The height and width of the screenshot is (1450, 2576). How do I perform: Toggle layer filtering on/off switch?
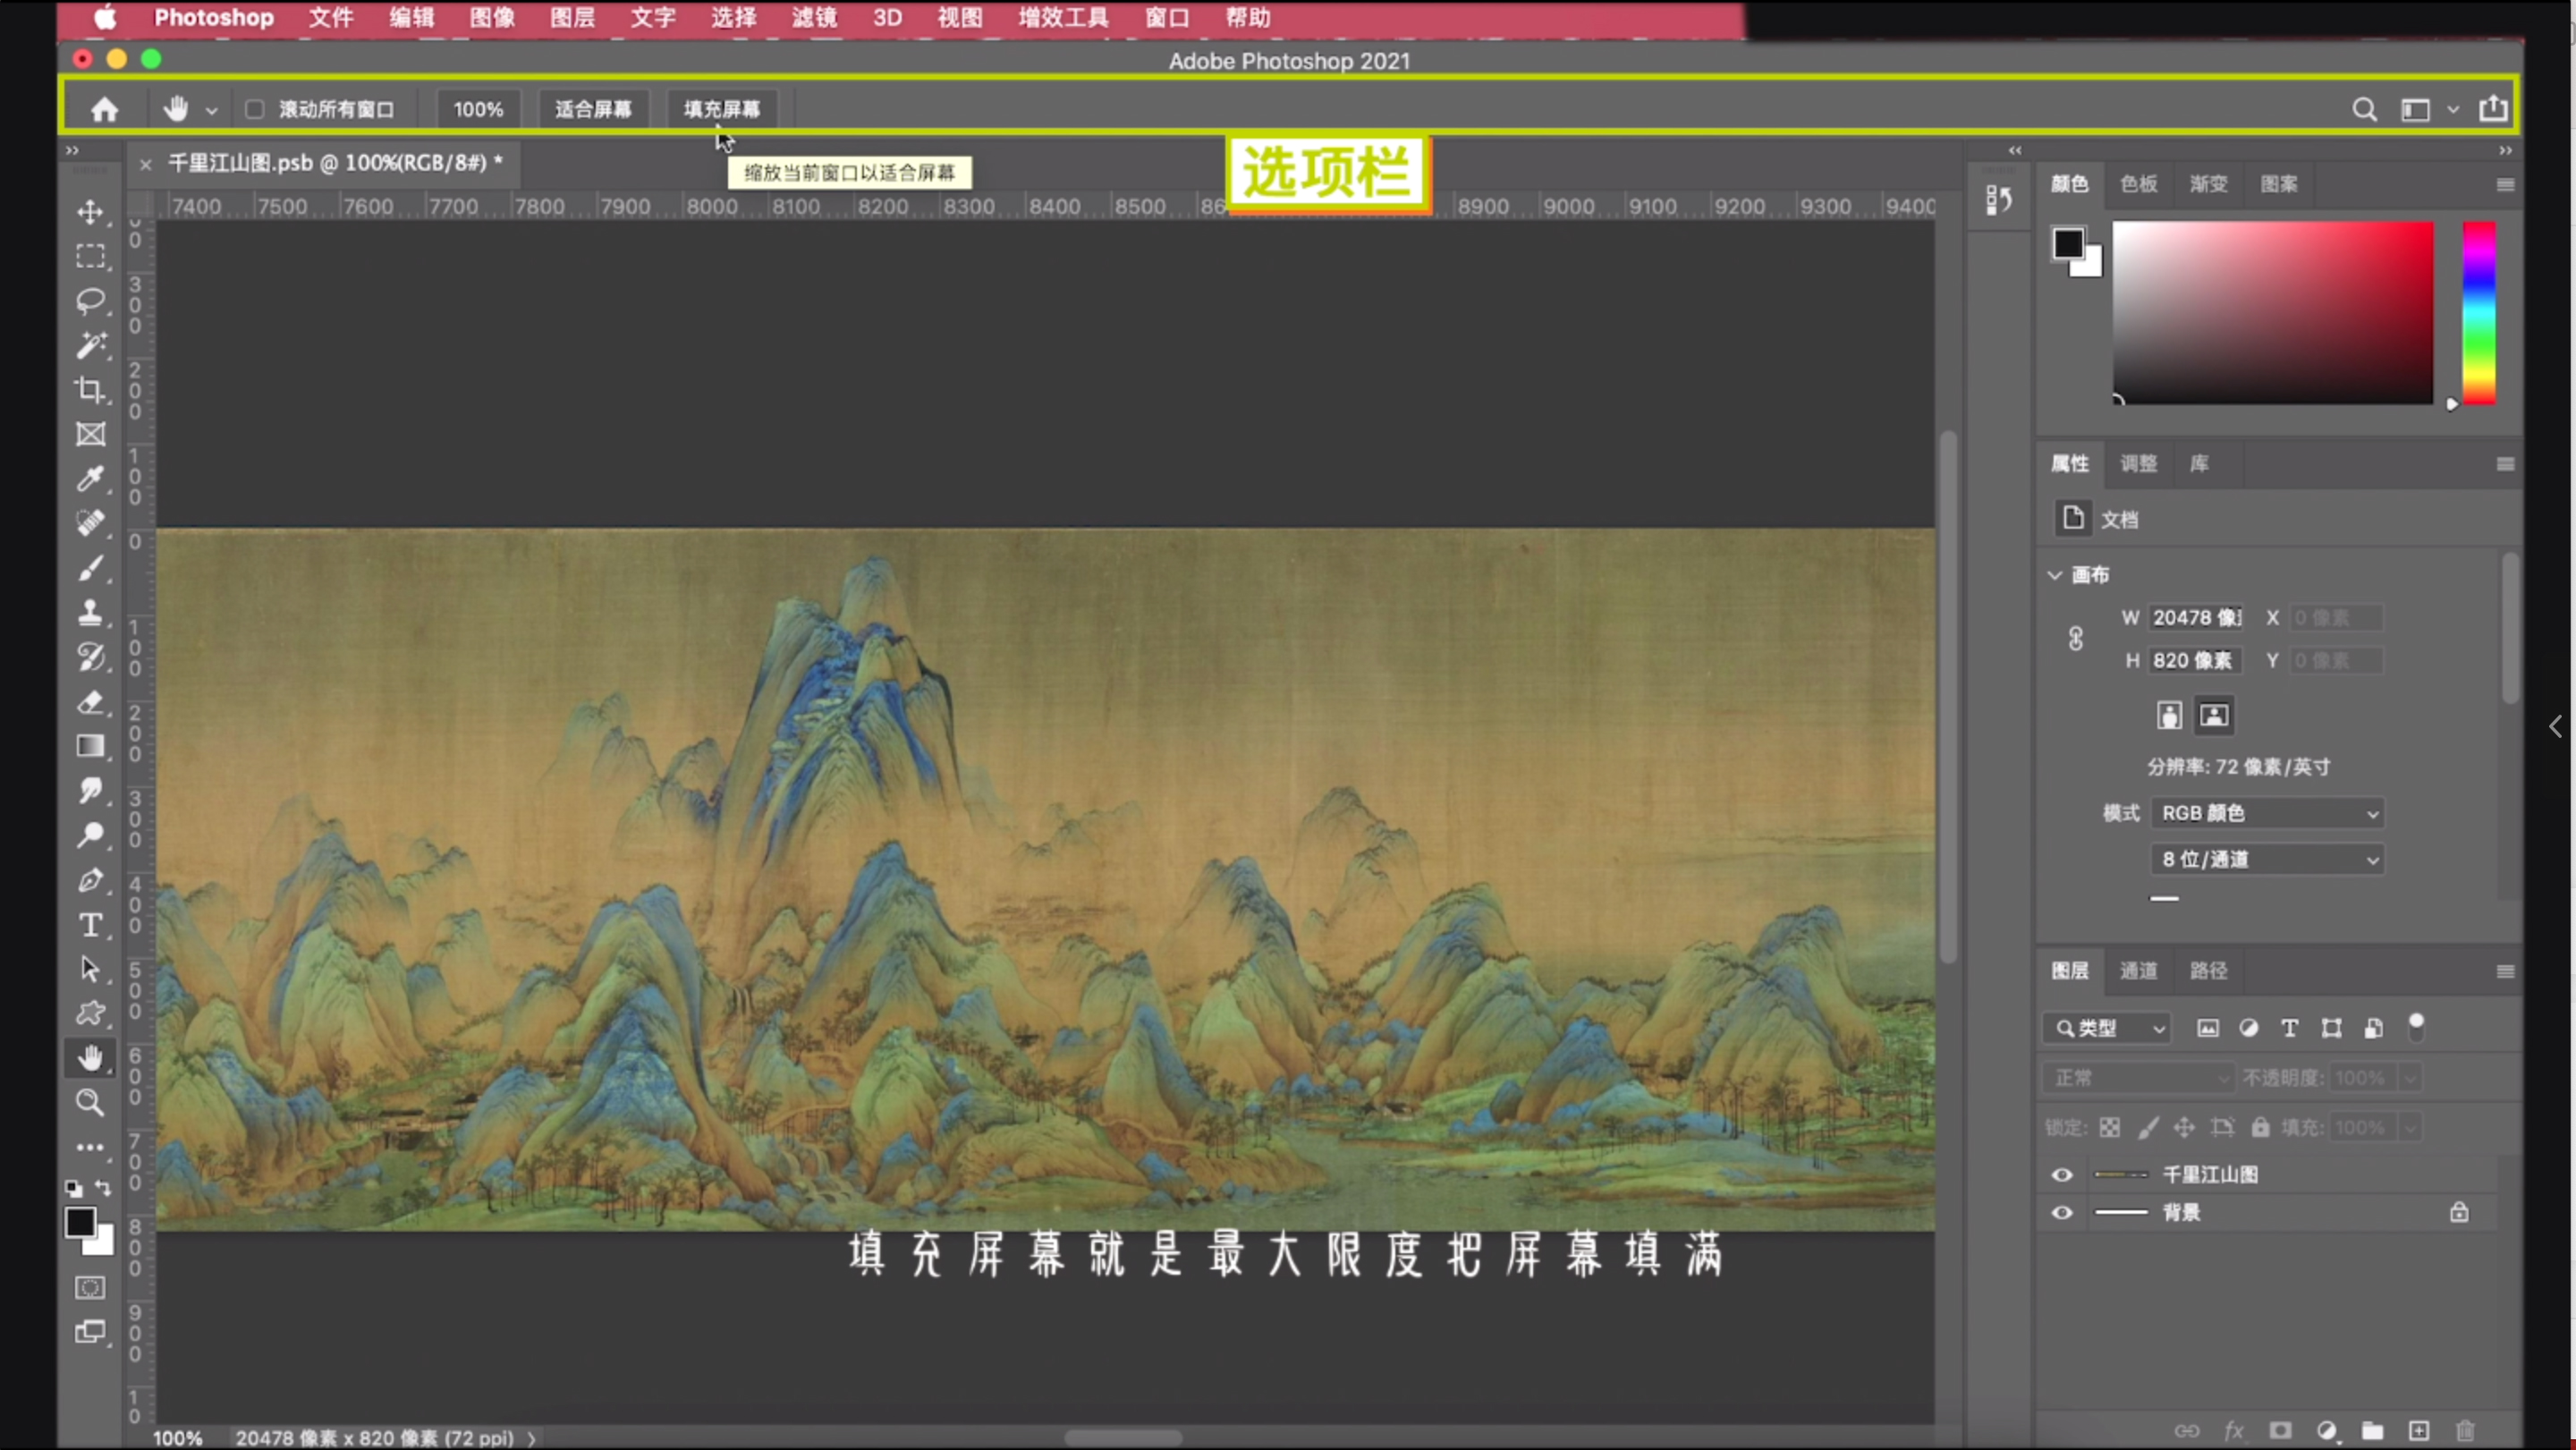2416,1026
